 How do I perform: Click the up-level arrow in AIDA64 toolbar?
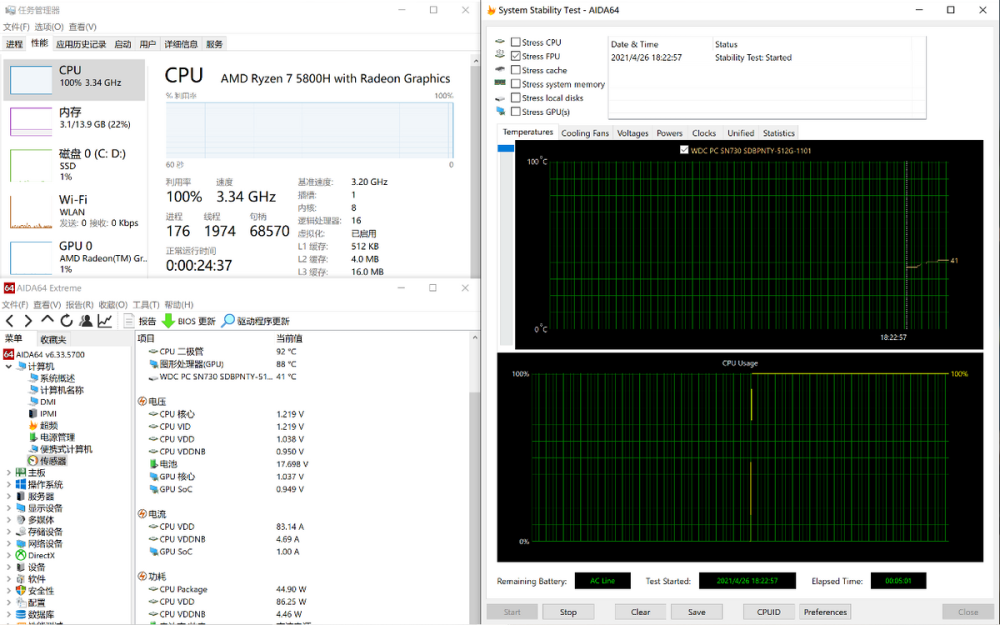tap(47, 320)
